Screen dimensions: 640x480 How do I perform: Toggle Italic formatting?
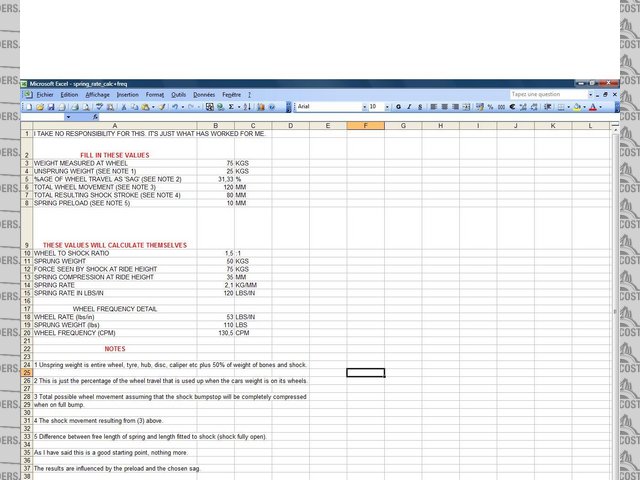pos(407,106)
